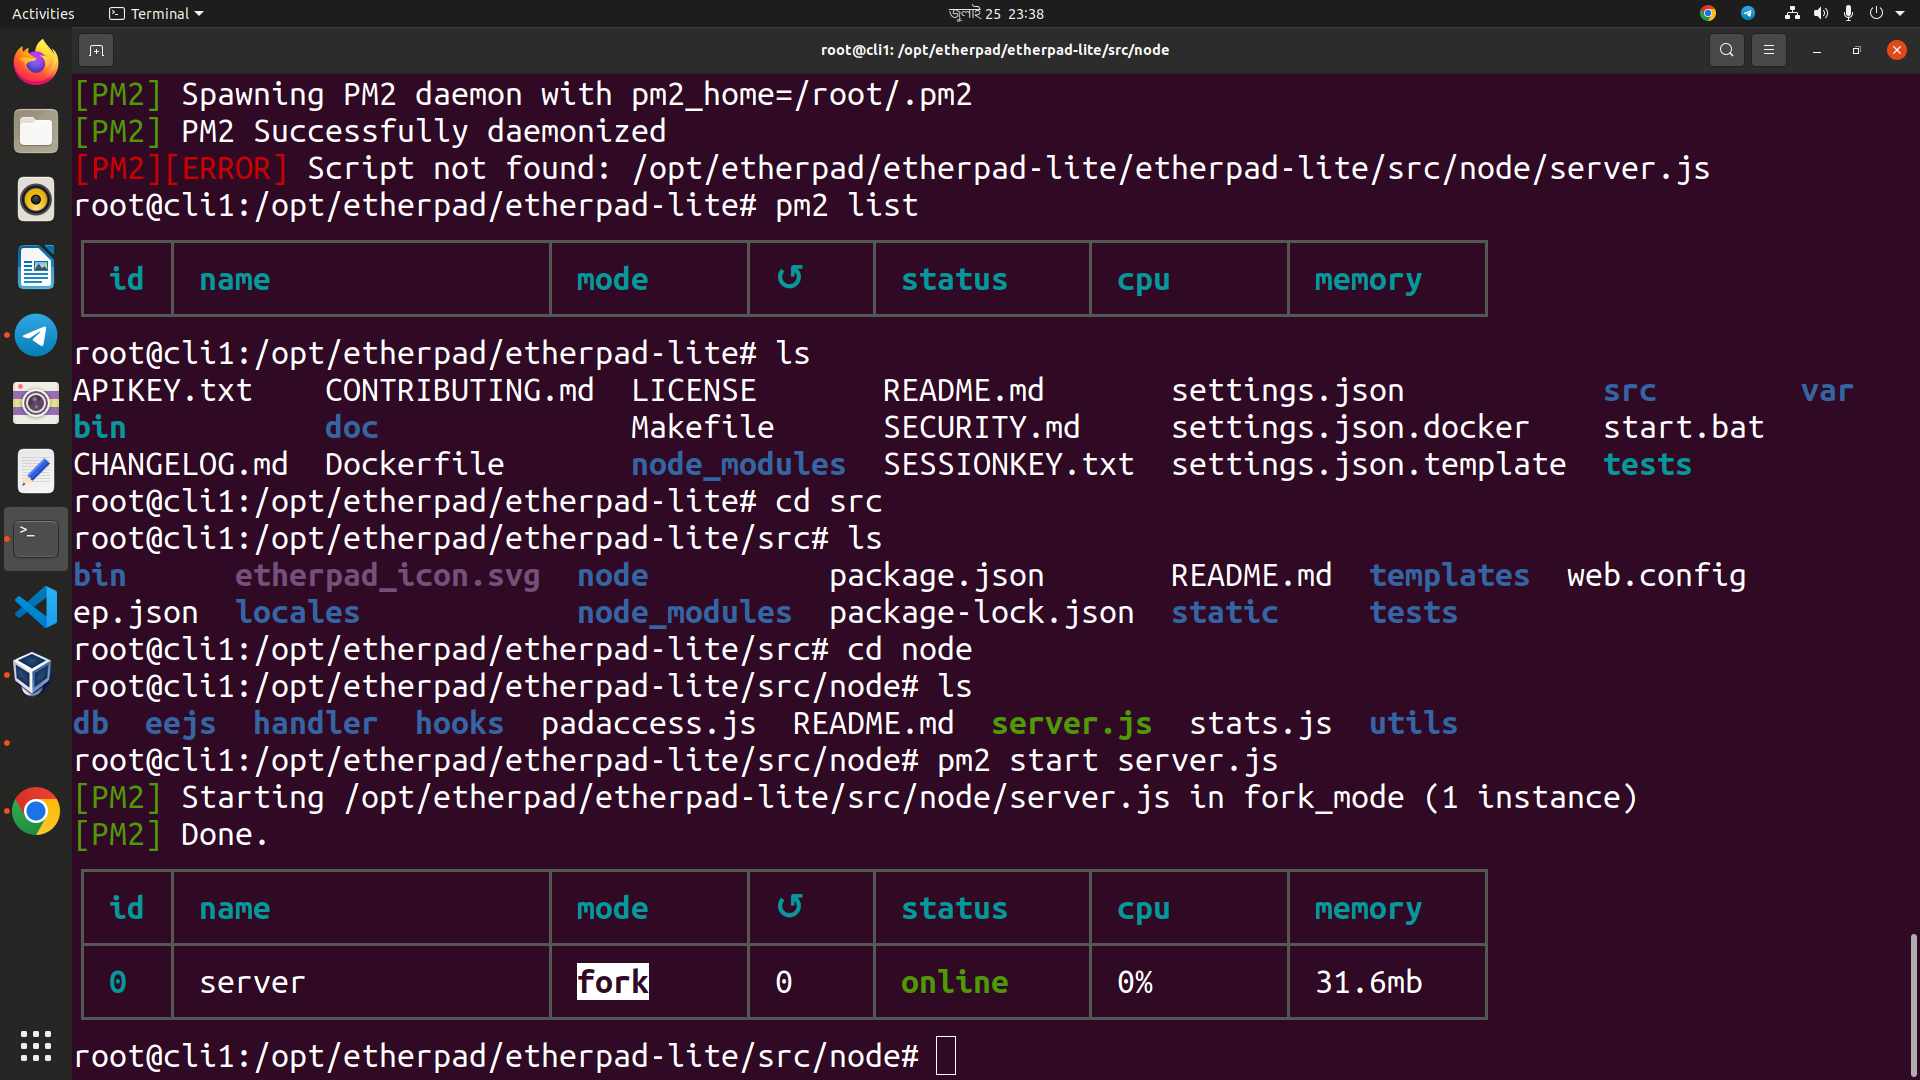Click 'etherpad_icon.svg' file name

point(387,575)
